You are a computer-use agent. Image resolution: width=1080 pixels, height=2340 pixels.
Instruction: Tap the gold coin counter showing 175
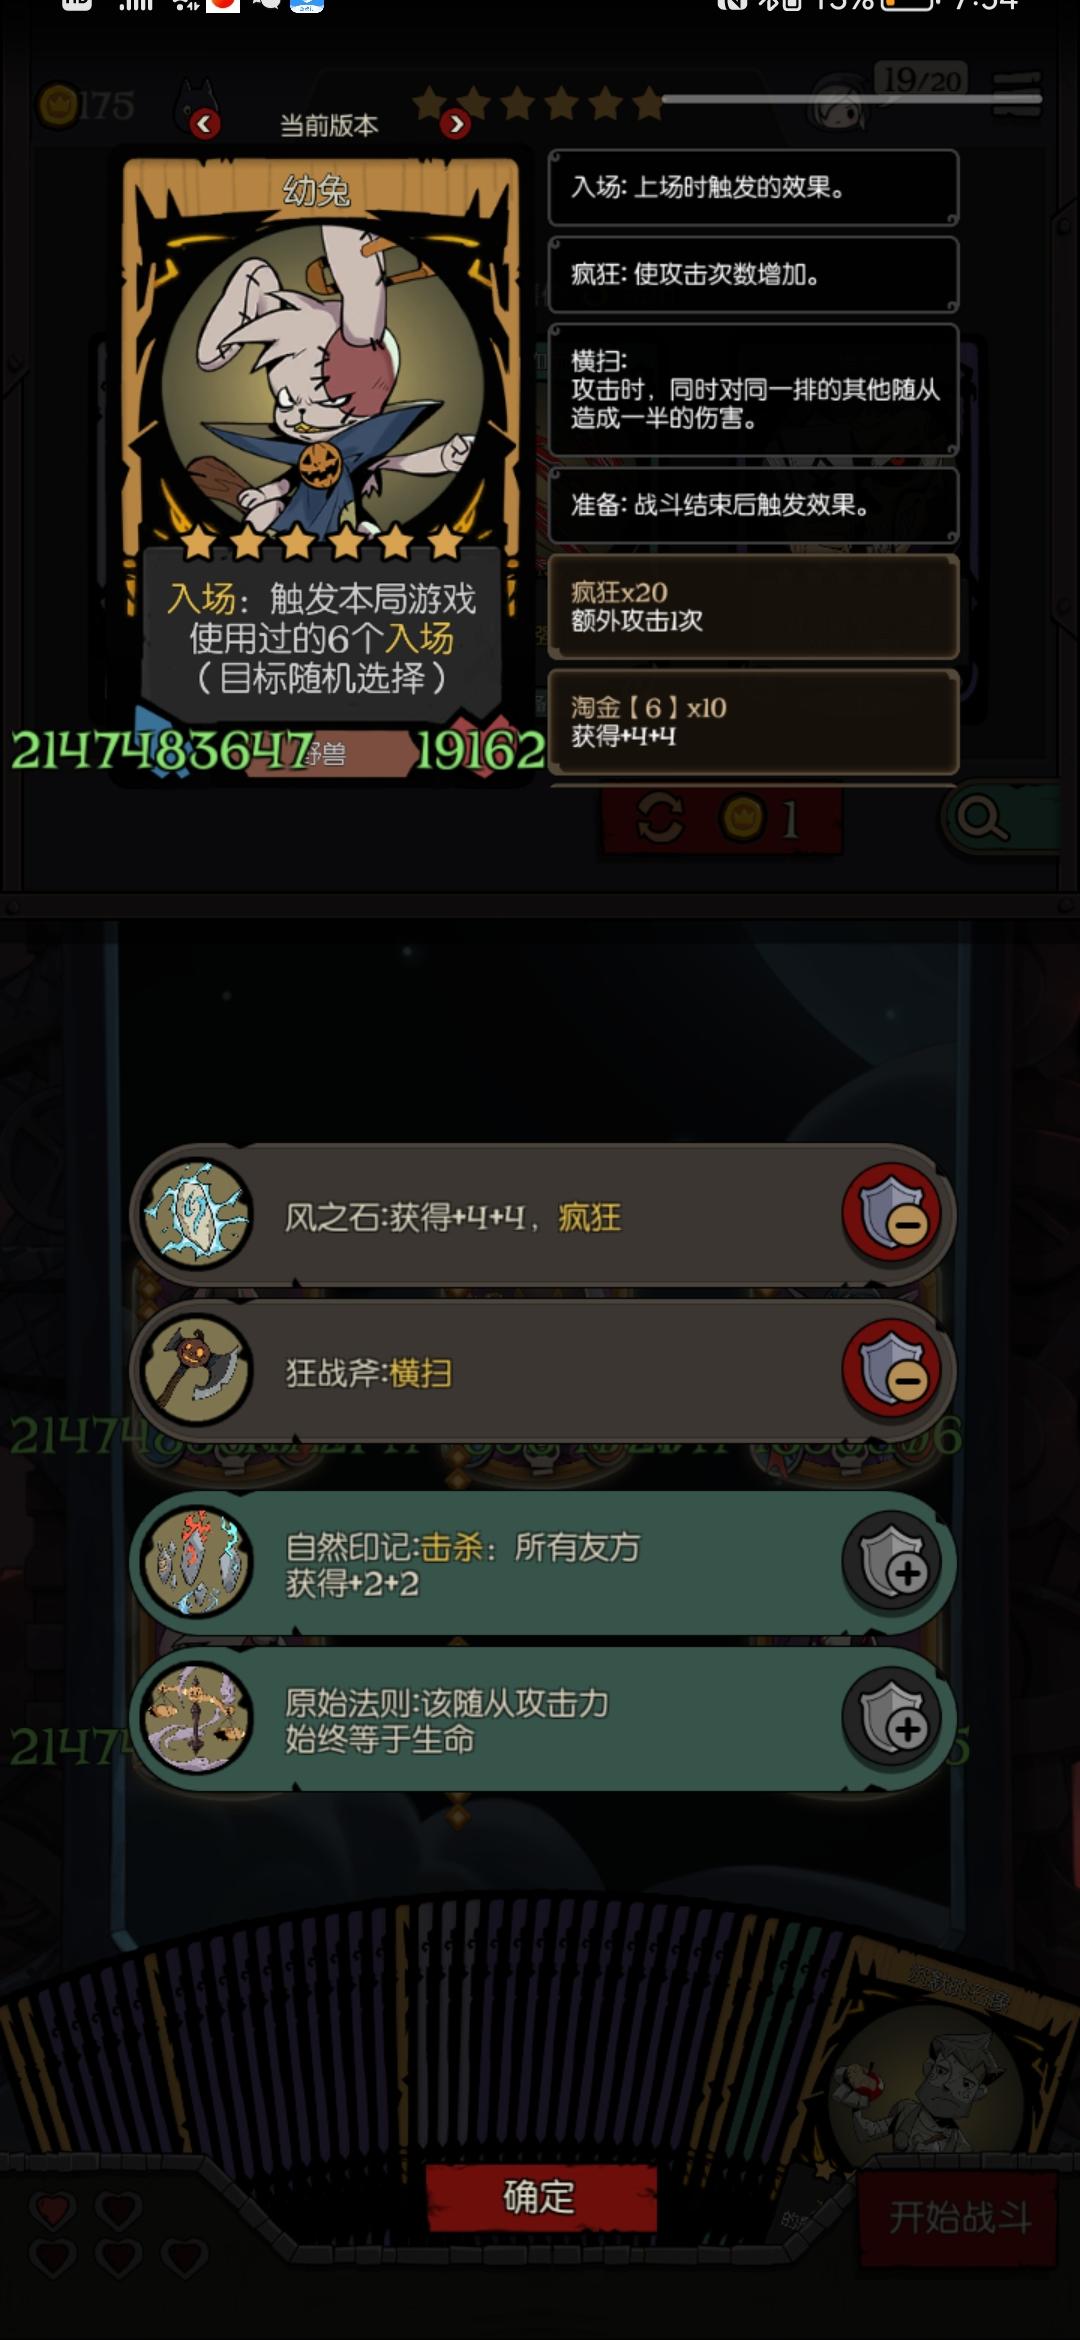tap(86, 105)
